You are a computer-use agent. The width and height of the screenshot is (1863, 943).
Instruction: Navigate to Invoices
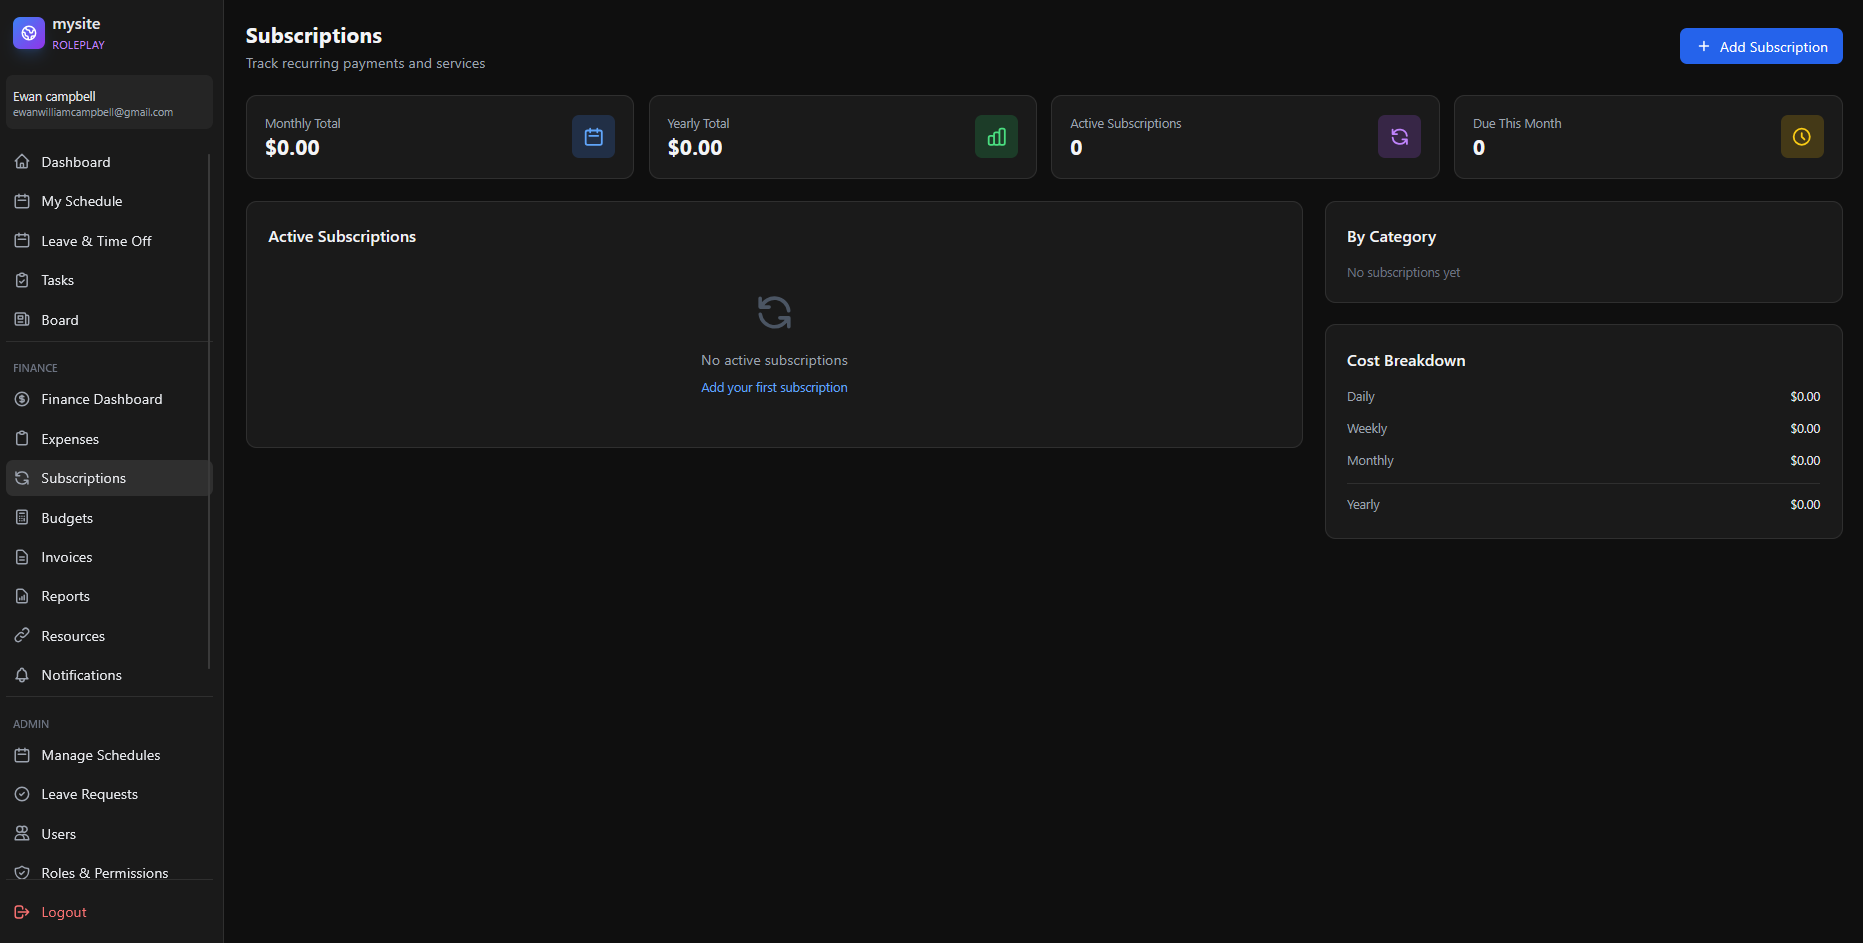coord(67,557)
